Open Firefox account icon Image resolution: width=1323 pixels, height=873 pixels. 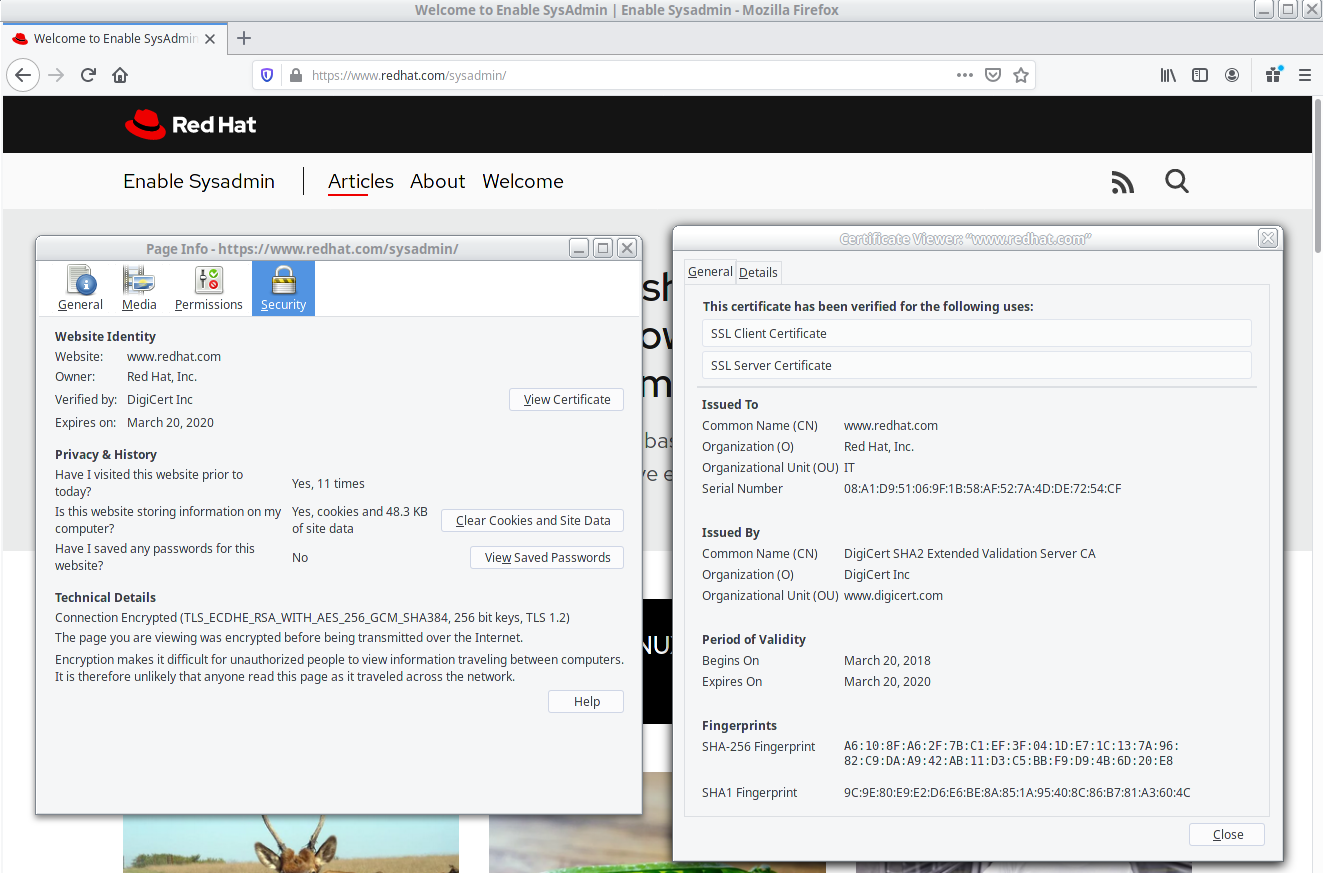pos(1232,75)
